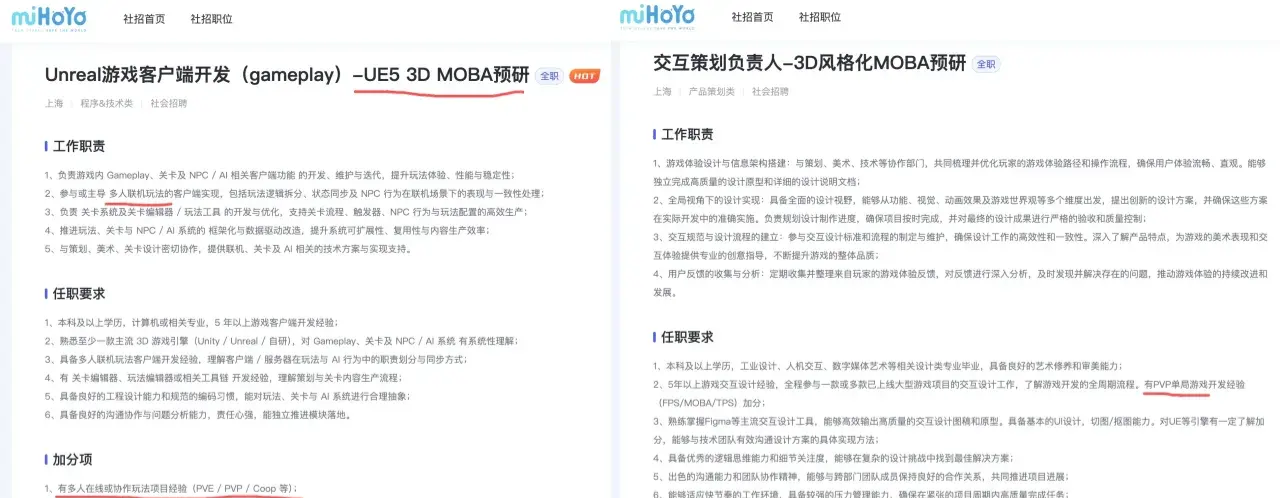
Task: Click the 程序&技术类 category label
Action: point(107,103)
